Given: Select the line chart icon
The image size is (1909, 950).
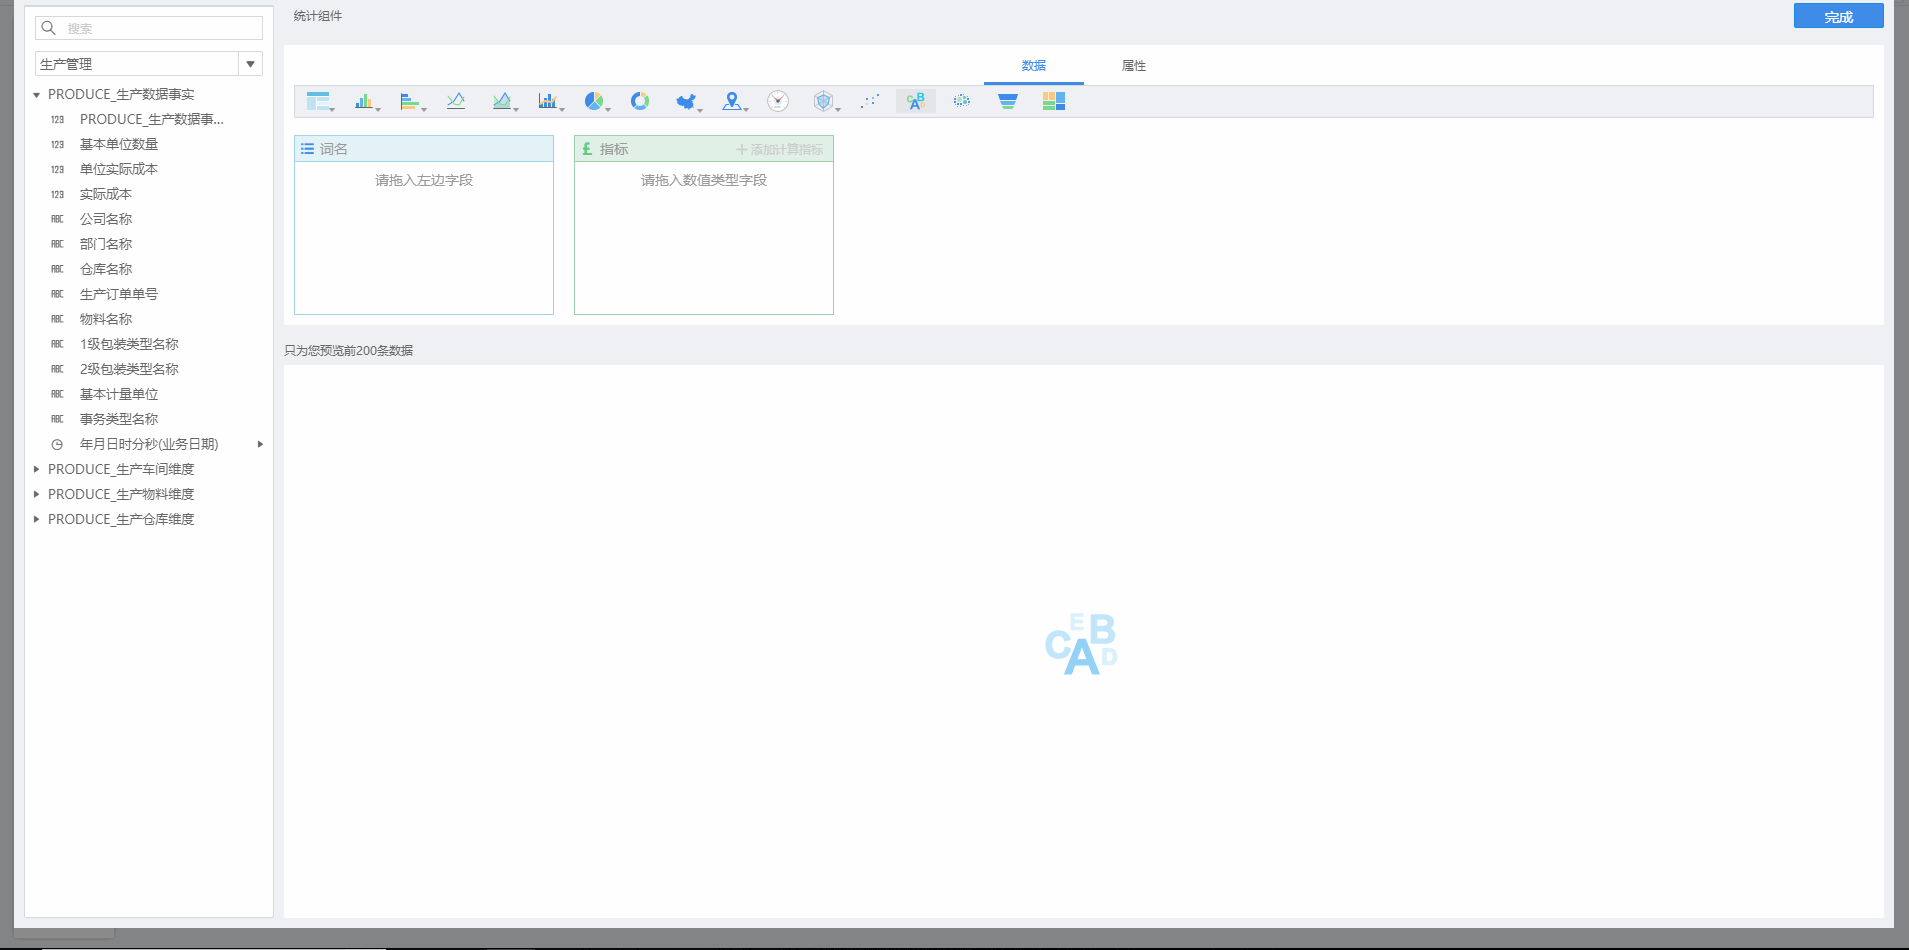Looking at the screenshot, I should pyautogui.click(x=456, y=101).
